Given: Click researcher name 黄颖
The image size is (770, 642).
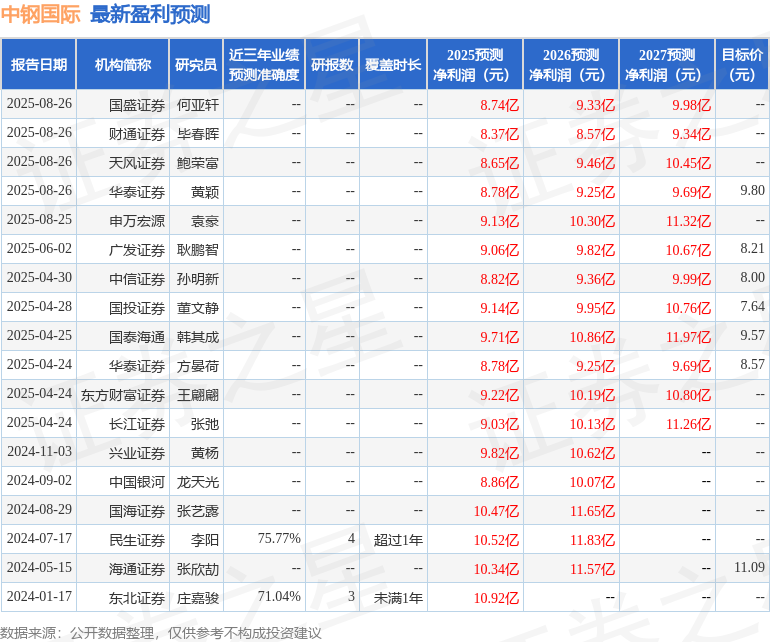Looking at the screenshot, I should pyautogui.click(x=205, y=192).
